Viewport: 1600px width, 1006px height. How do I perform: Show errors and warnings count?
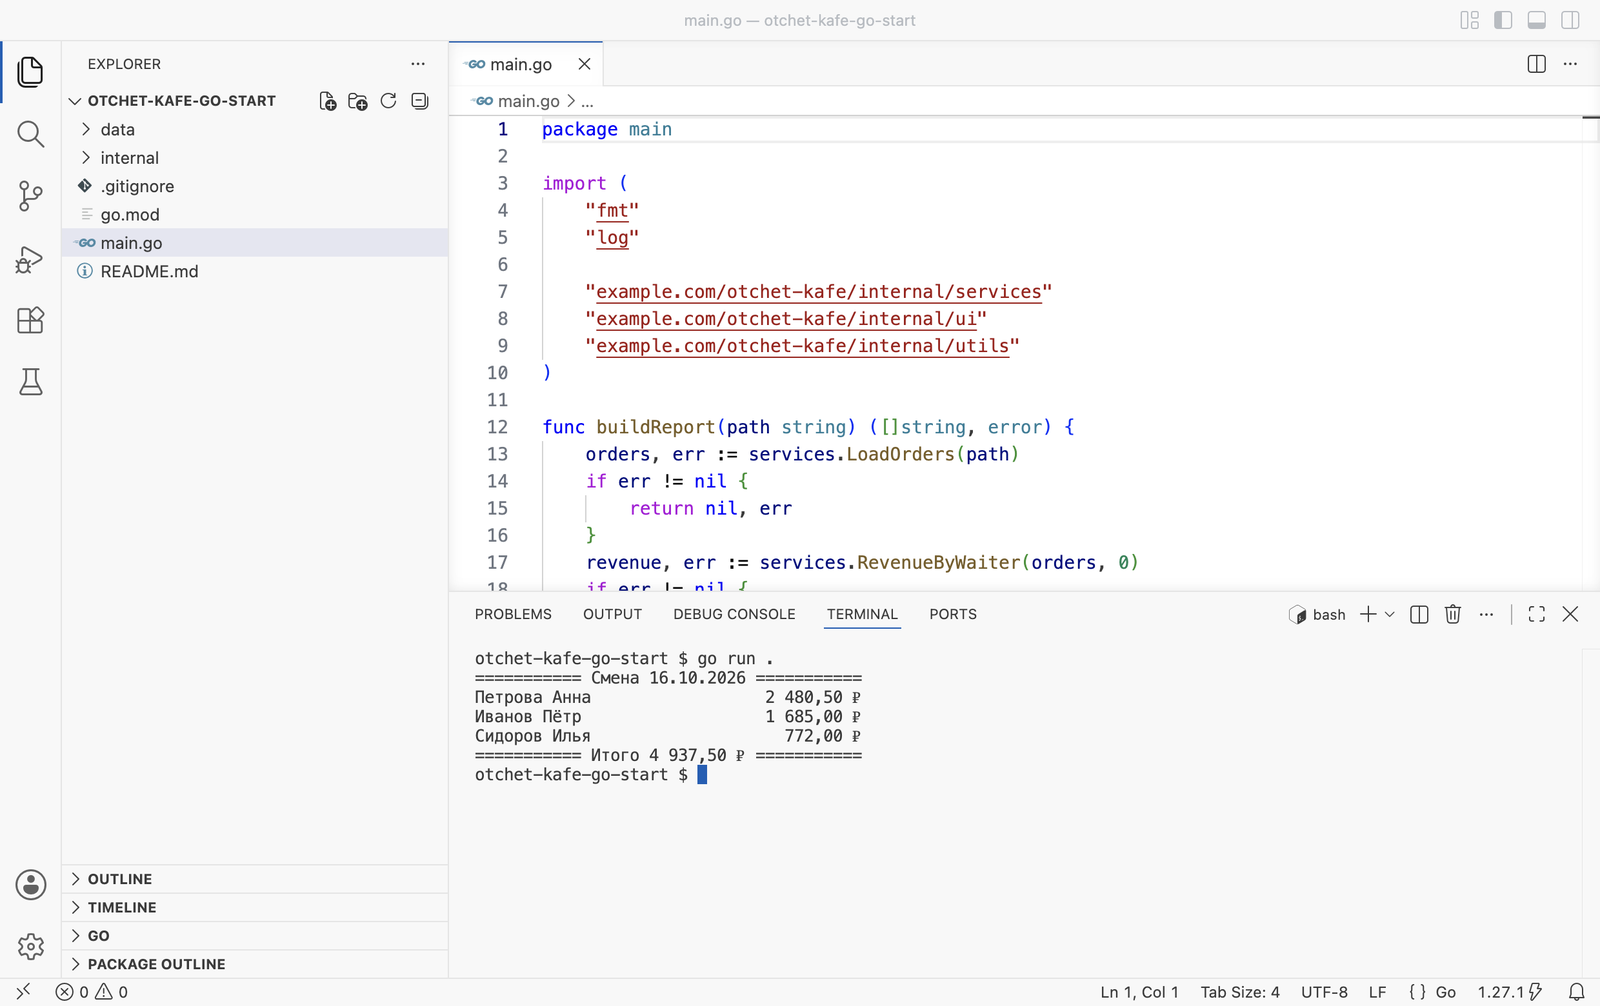tap(92, 992)
